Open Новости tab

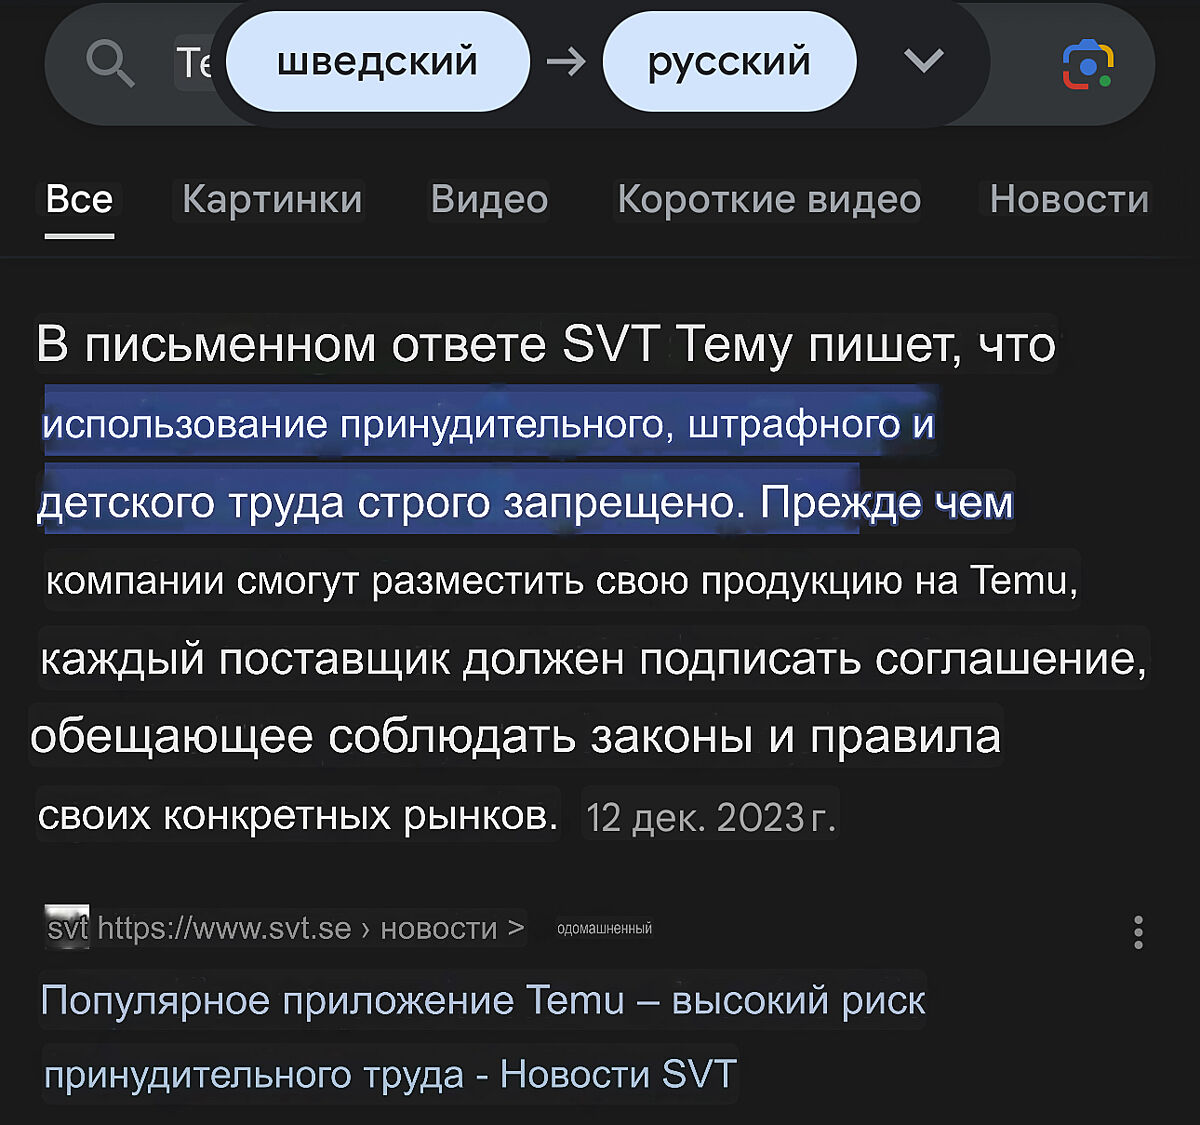pos(1069,199)
